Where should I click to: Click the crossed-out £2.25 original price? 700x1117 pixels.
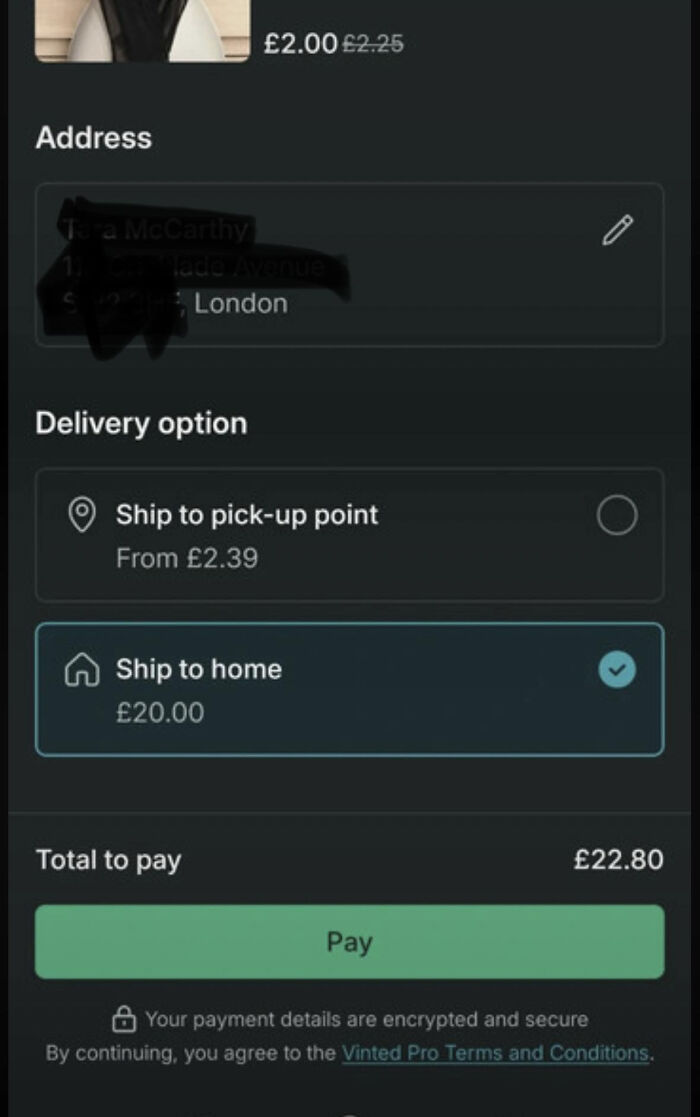point(370,42)
